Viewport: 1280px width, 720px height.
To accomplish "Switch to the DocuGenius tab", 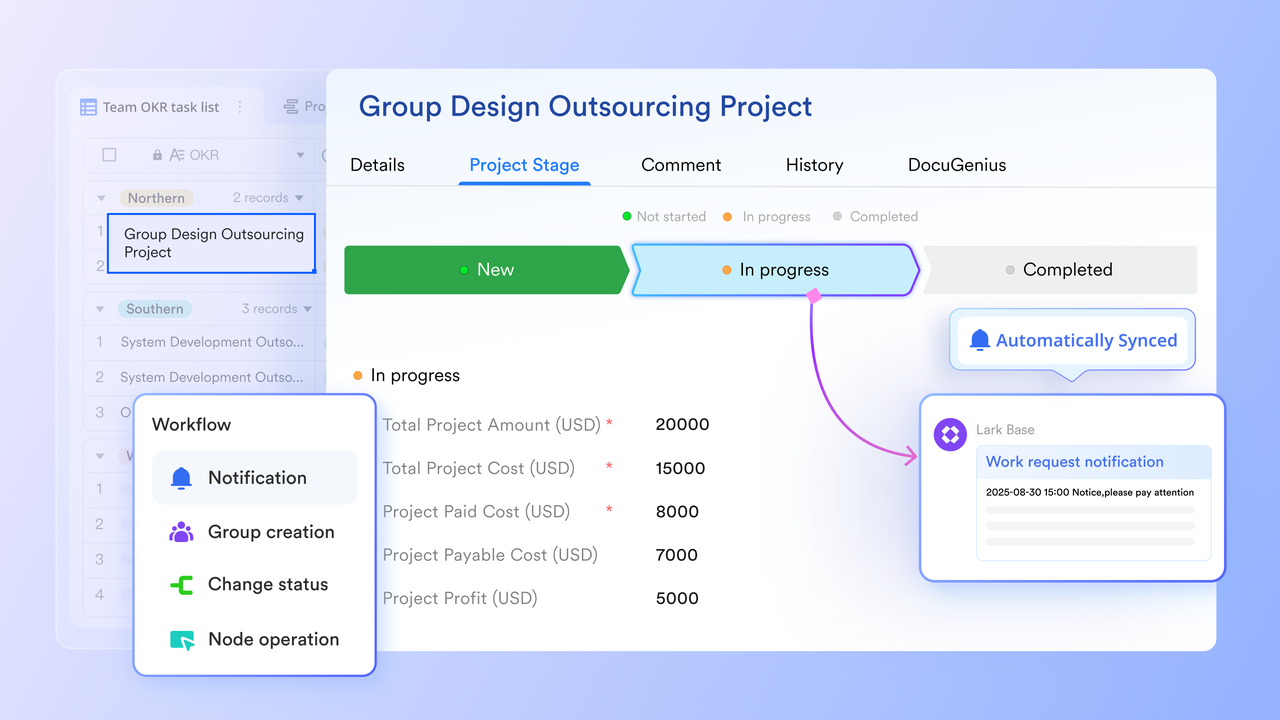I will [x=956, y=165].
